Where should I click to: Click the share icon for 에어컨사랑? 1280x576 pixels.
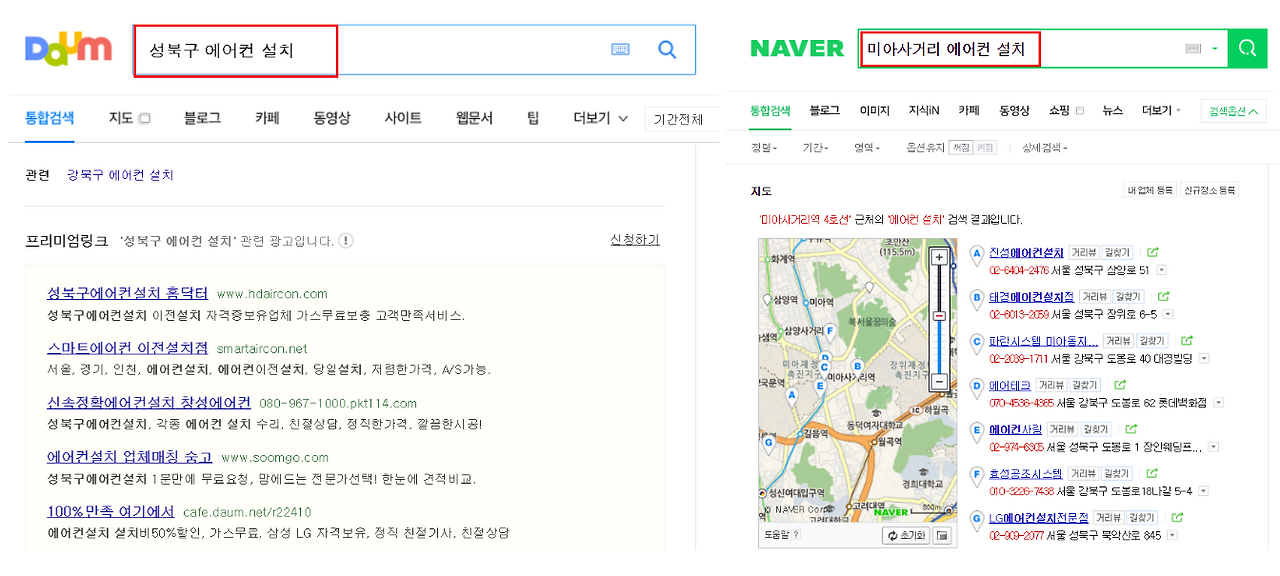point(1129,429)
